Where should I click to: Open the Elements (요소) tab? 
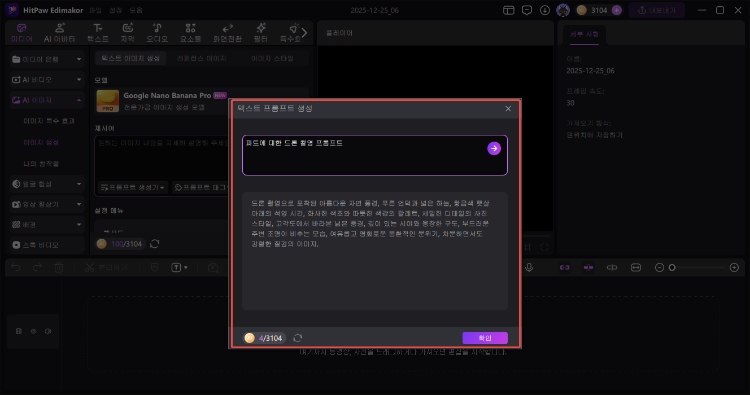tap(190, 33)
